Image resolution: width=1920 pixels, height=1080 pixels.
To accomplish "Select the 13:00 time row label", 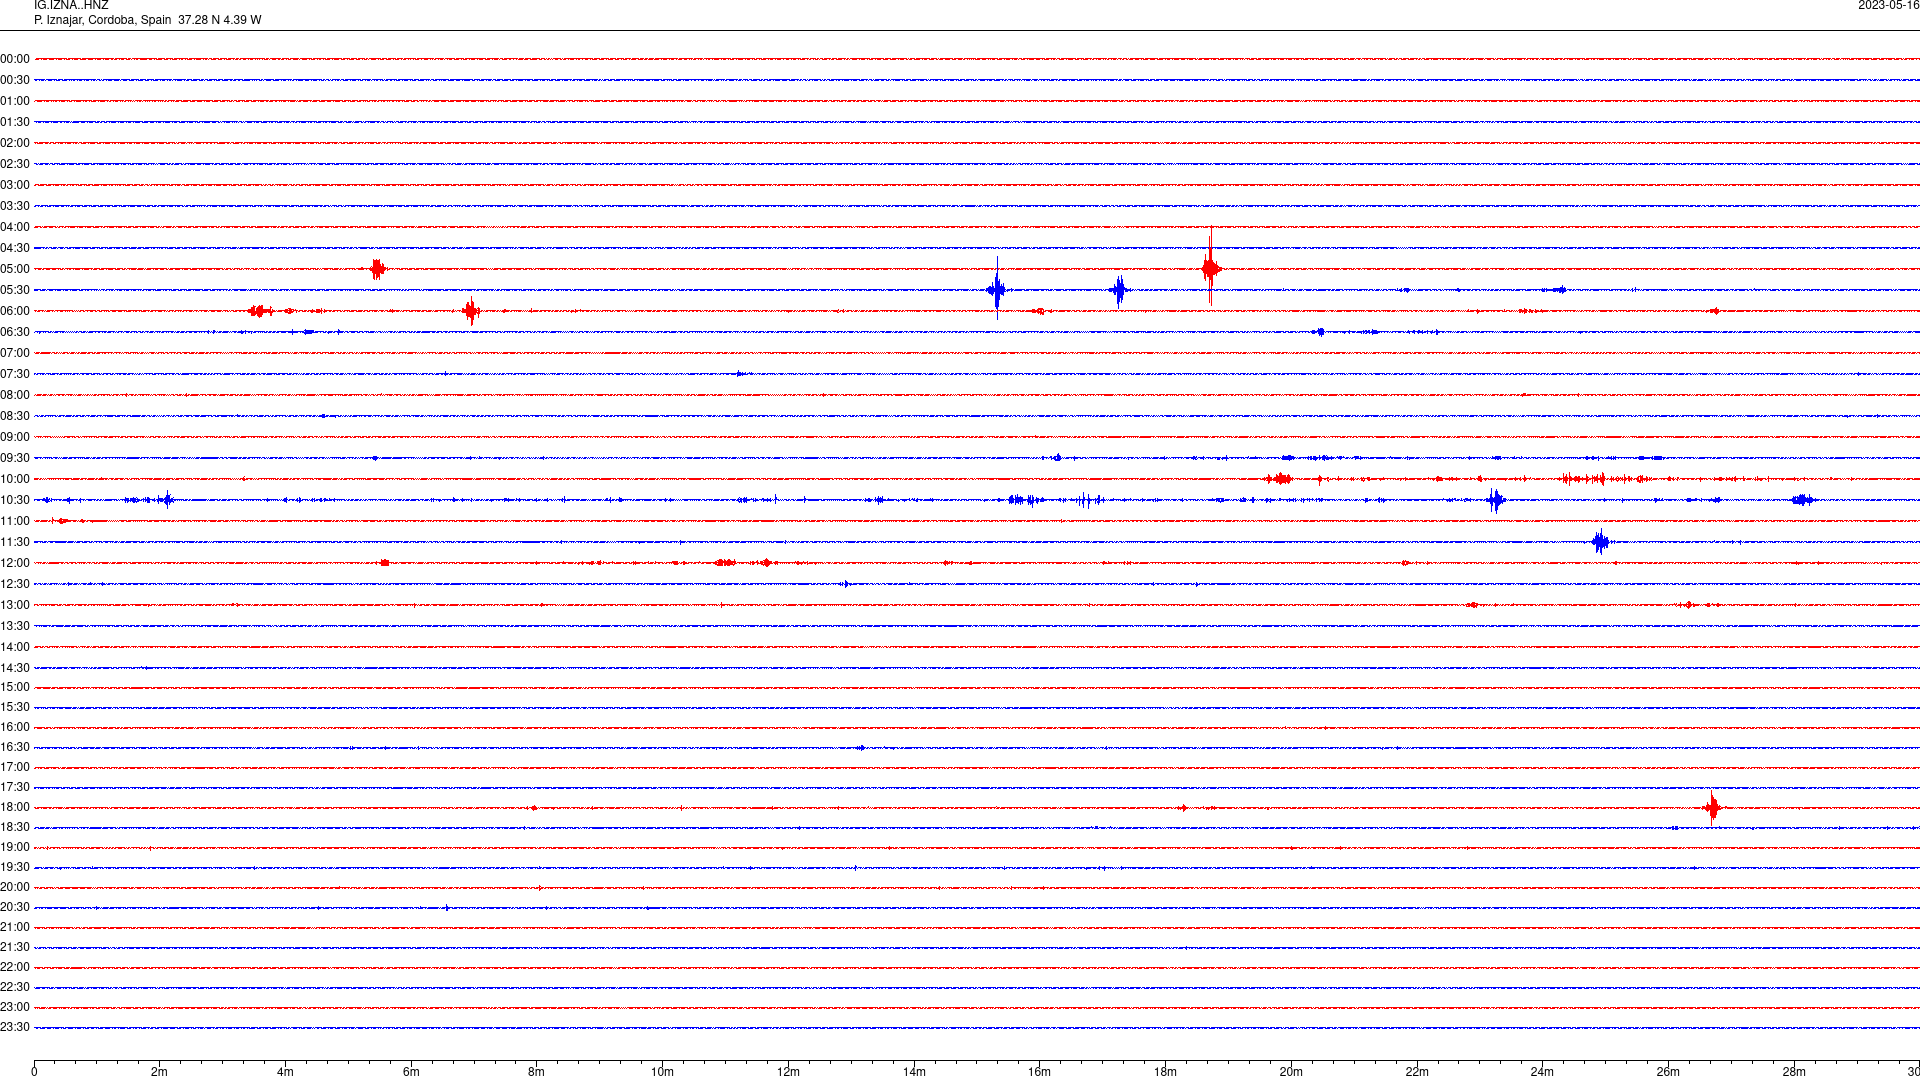I will pyautogui.click(x=15, y=605).
